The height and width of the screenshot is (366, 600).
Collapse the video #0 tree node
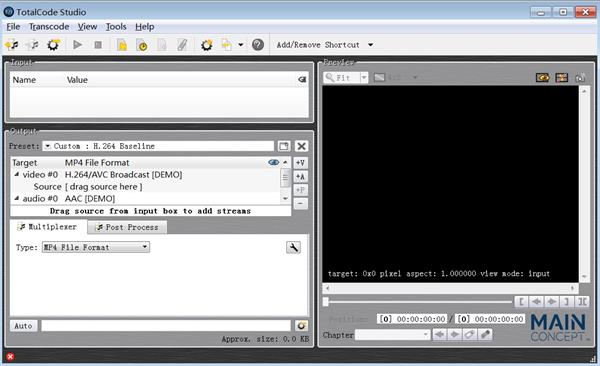coord(16,174)
